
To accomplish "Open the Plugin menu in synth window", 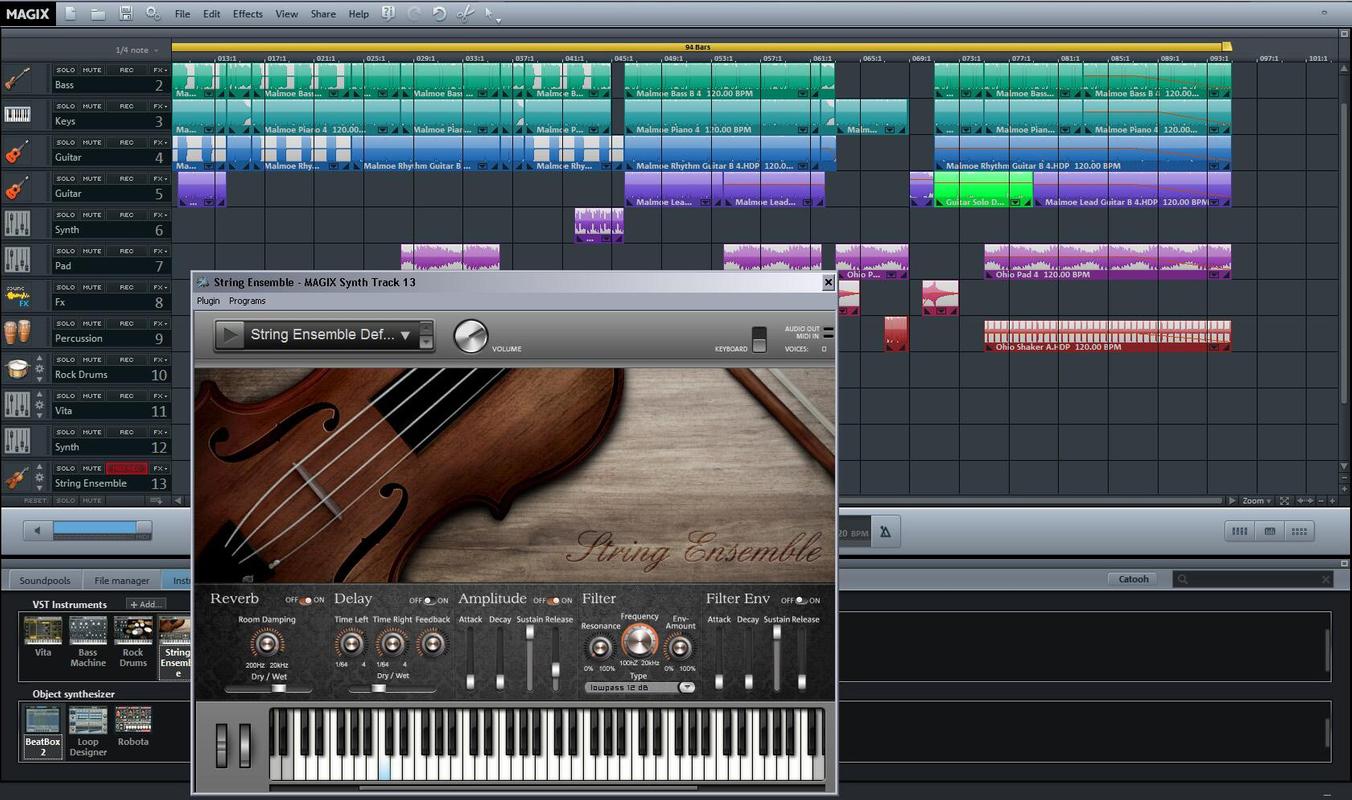I will tap(208, 301).
